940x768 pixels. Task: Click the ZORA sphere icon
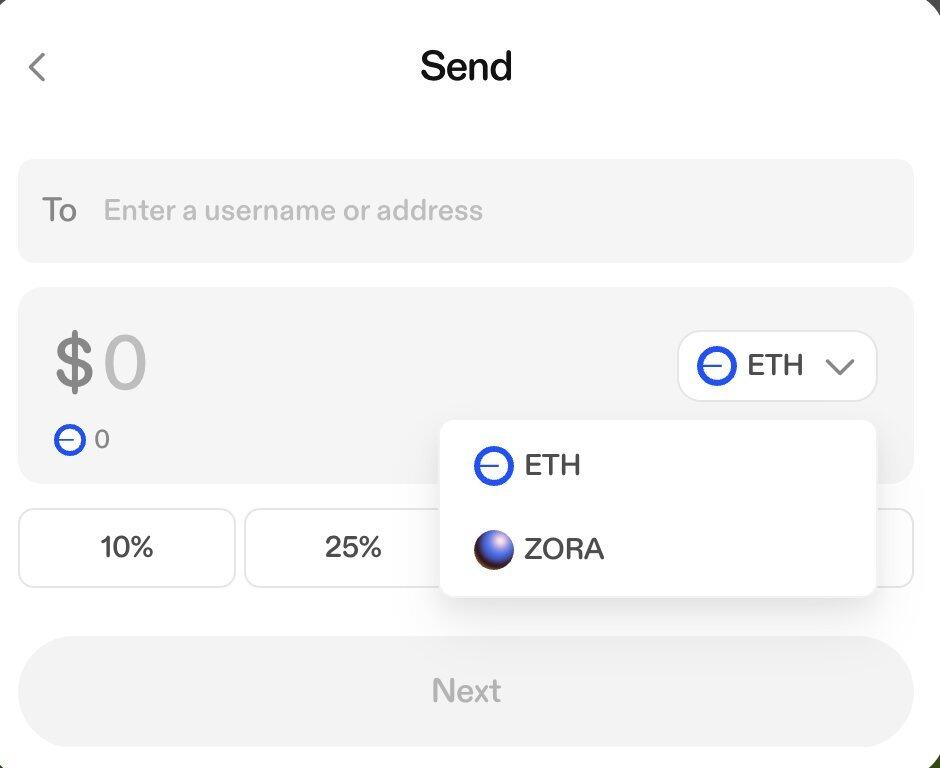point(493,550)
